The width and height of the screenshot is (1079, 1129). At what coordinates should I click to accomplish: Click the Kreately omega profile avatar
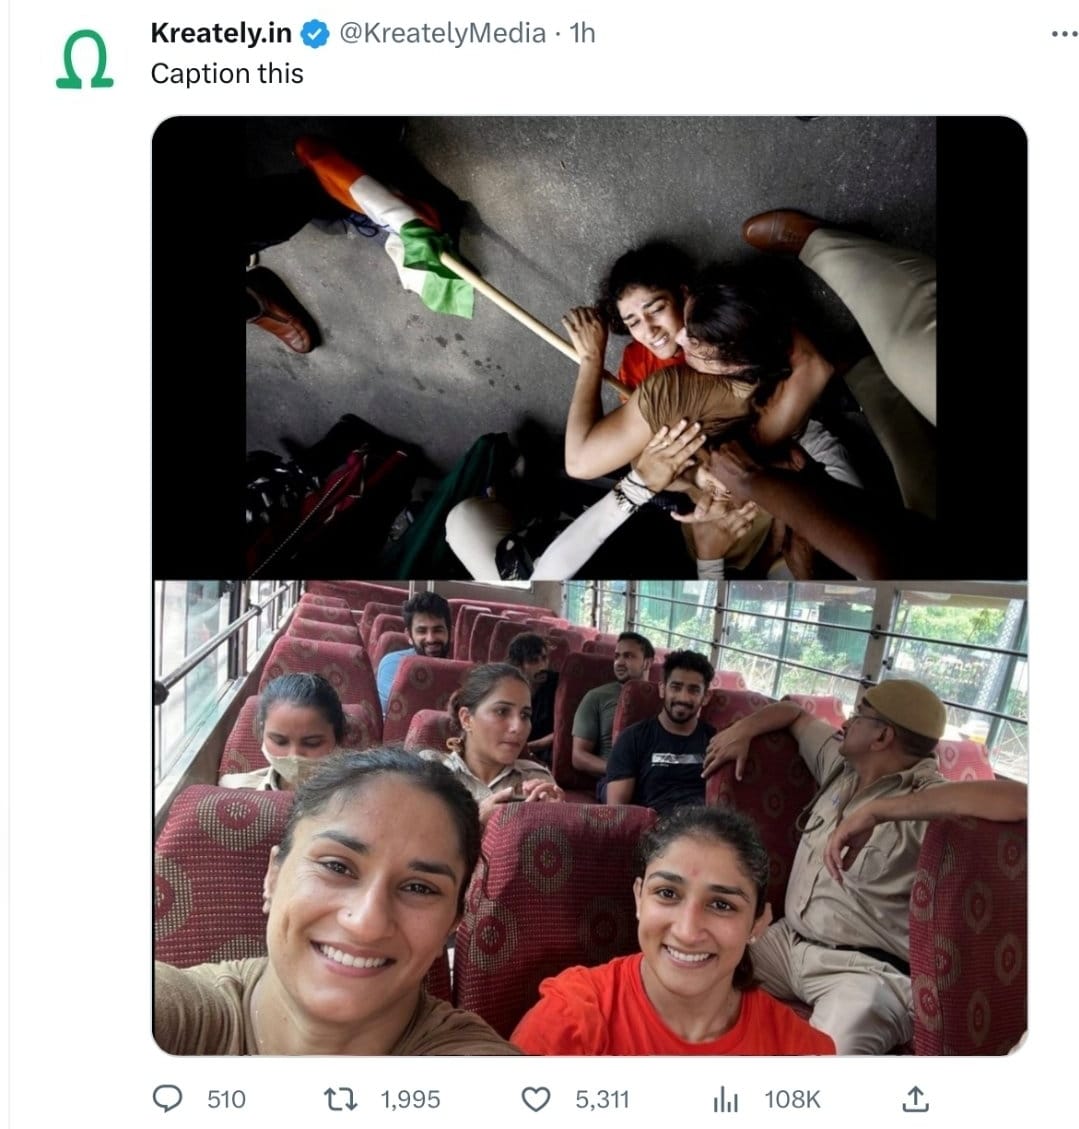pyautogui.click(x=84, y=63)
